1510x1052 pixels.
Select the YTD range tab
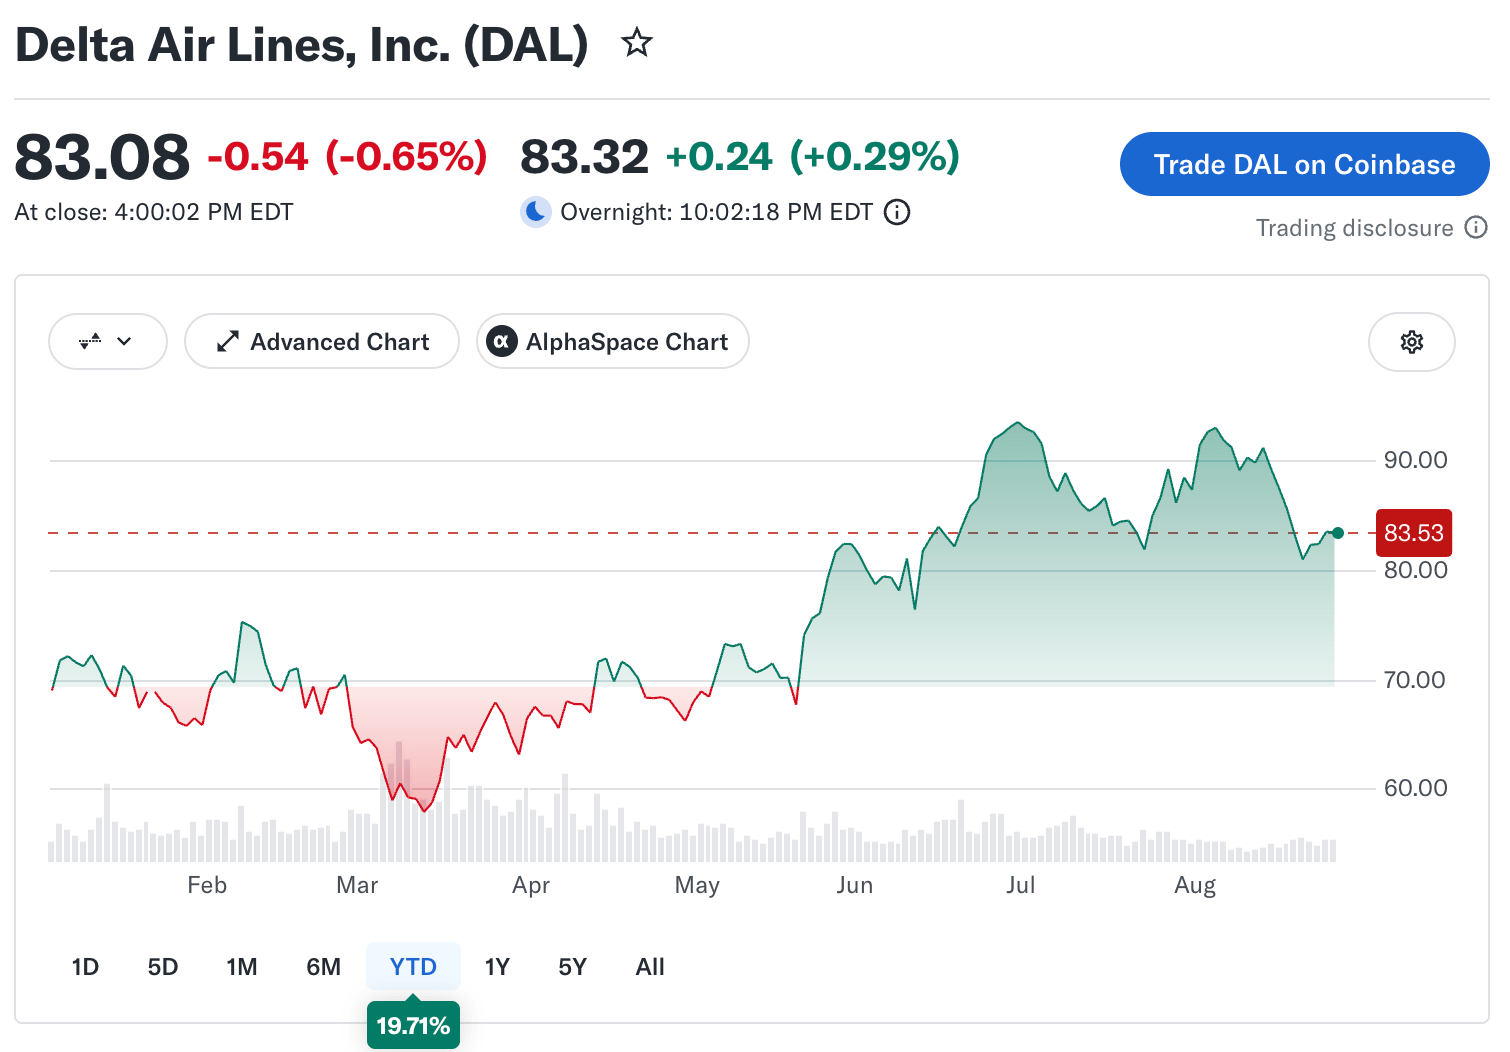tap(413, 967)
